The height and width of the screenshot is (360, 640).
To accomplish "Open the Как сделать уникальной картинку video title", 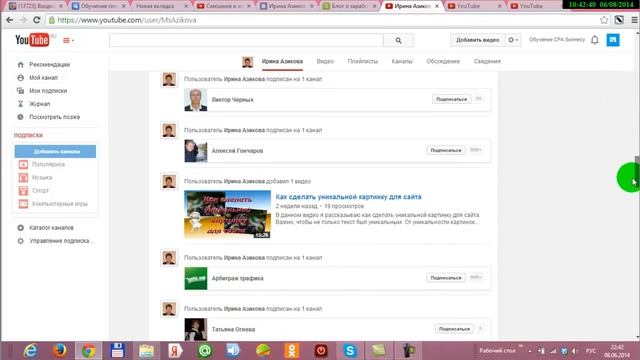I will [348, 197].
